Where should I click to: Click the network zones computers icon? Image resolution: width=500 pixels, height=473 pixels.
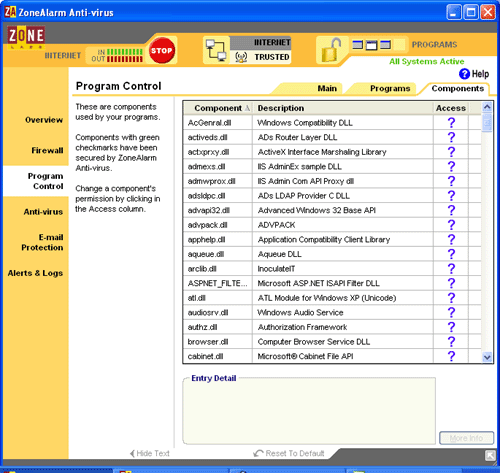(x=216, y=50)
